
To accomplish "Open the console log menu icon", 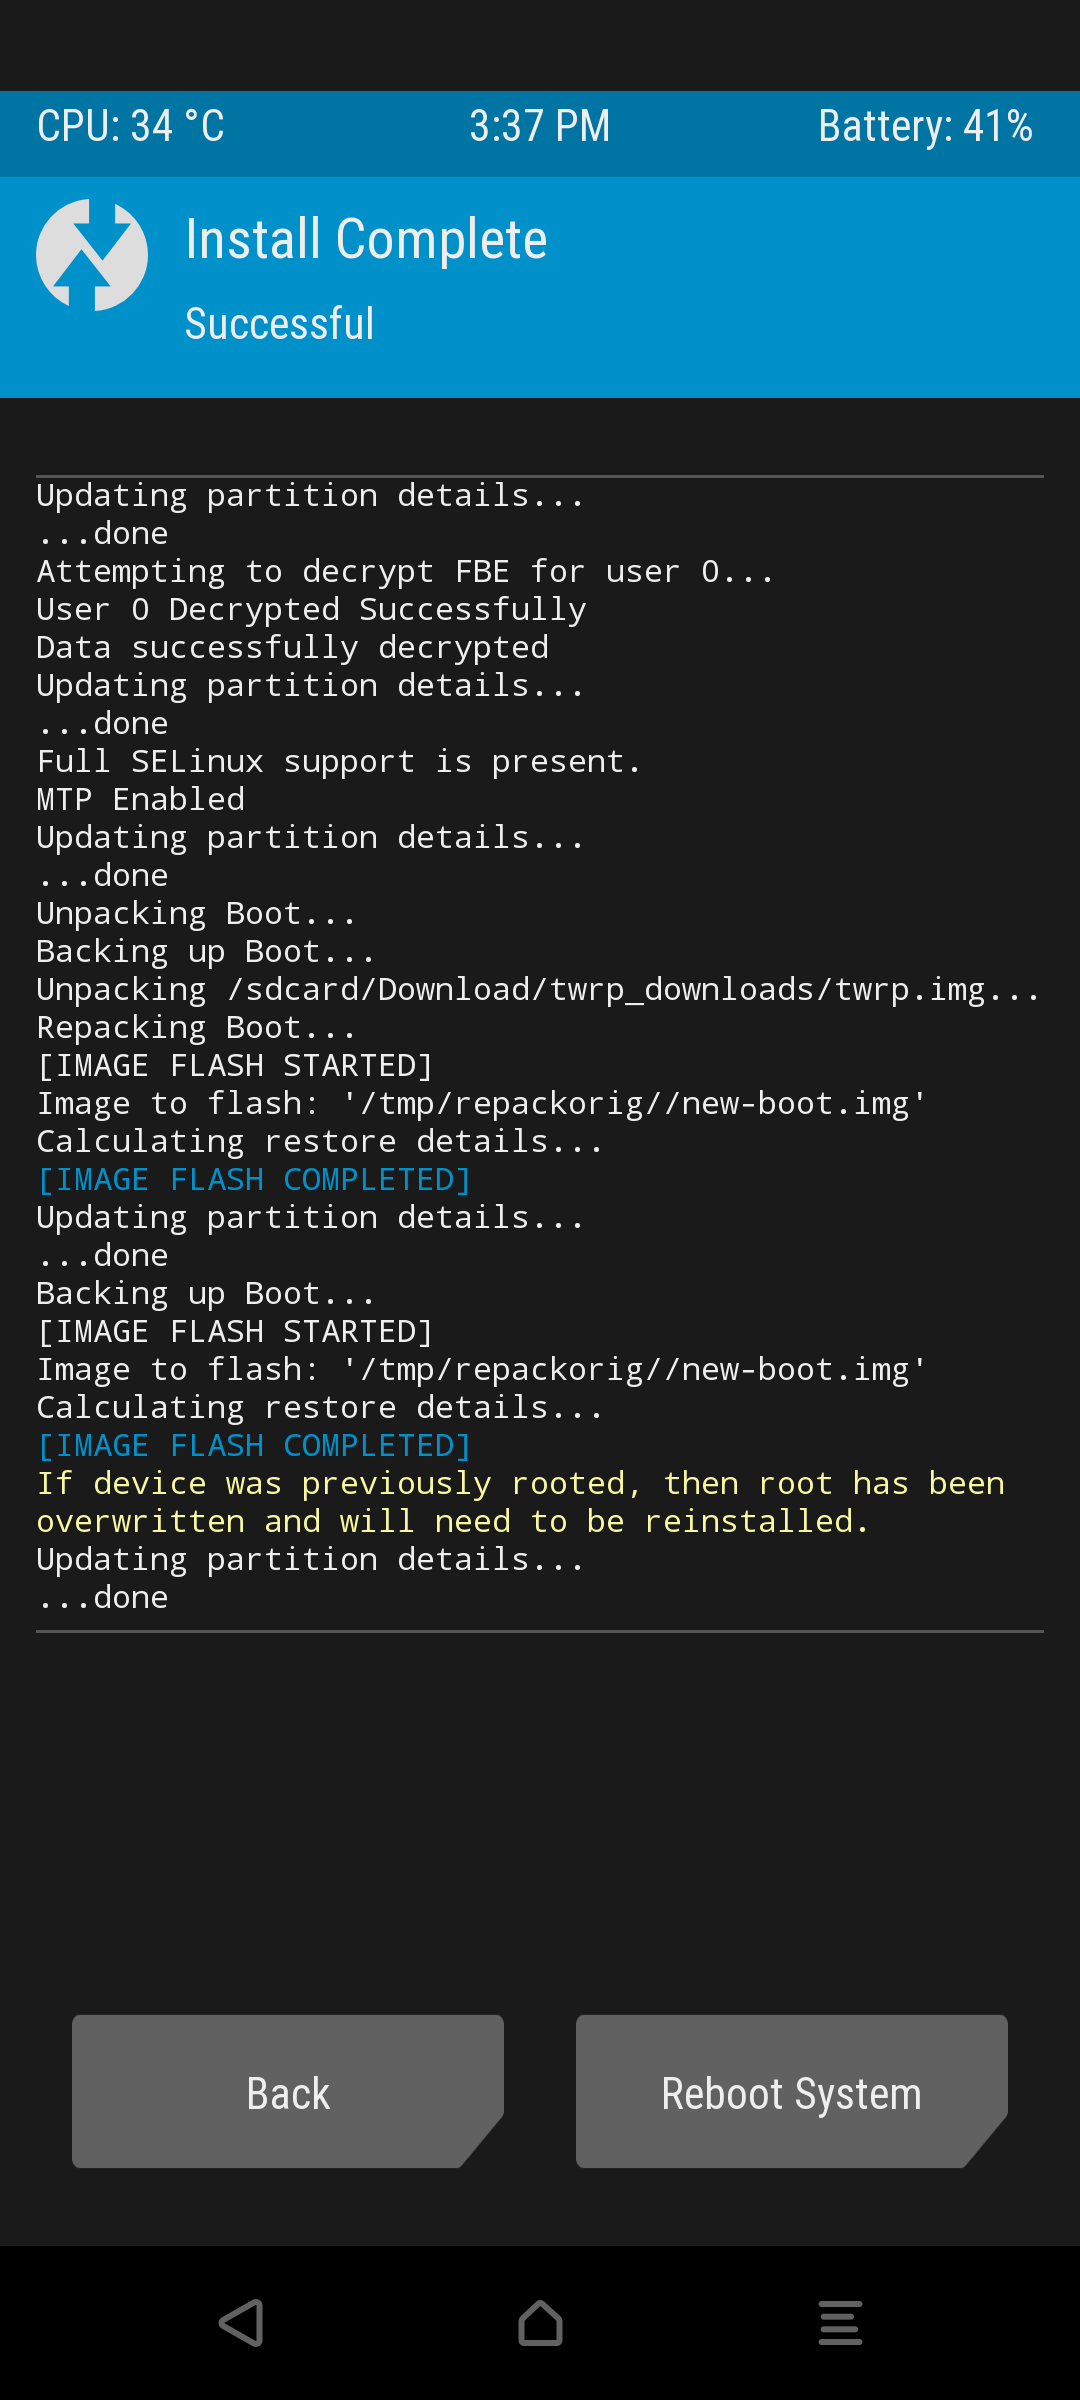I will (x=840, y=2322).
